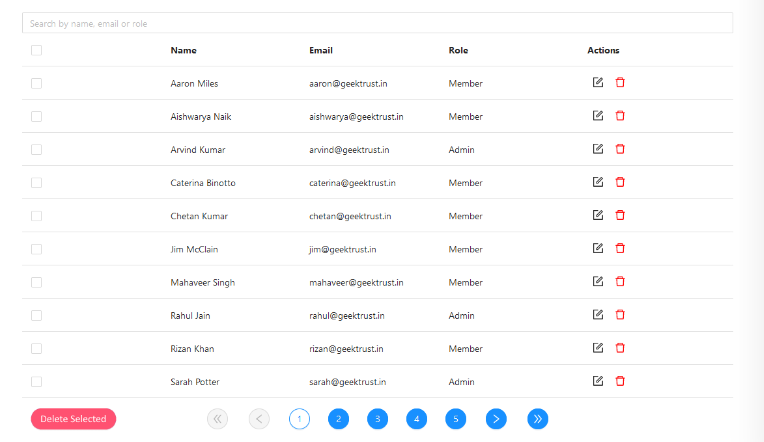This screenshot has width=764, height=442.
Task: Delete Aishwarya Naik entry
Action: click(x=620, y=115)
